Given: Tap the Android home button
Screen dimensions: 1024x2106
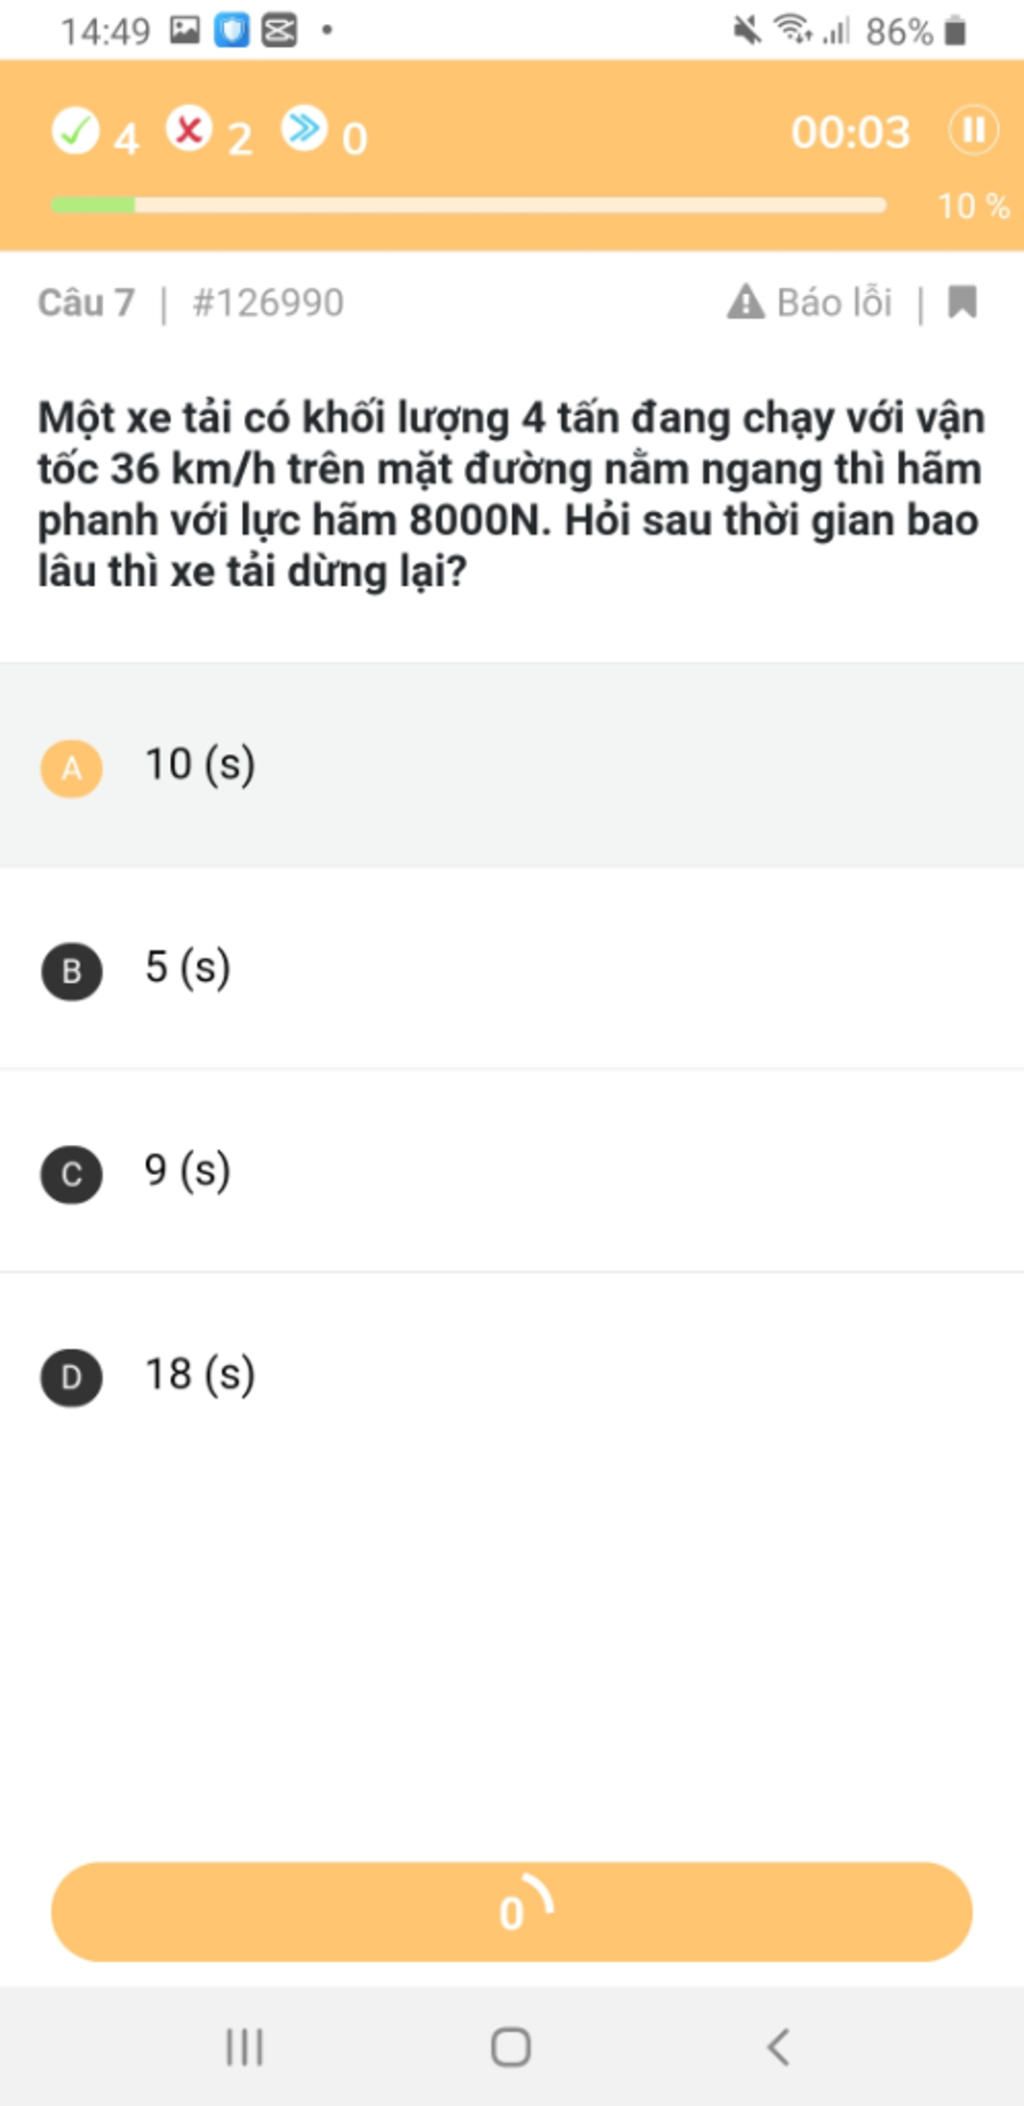Looking at the screenshot, I should [x=511, y=2046].
